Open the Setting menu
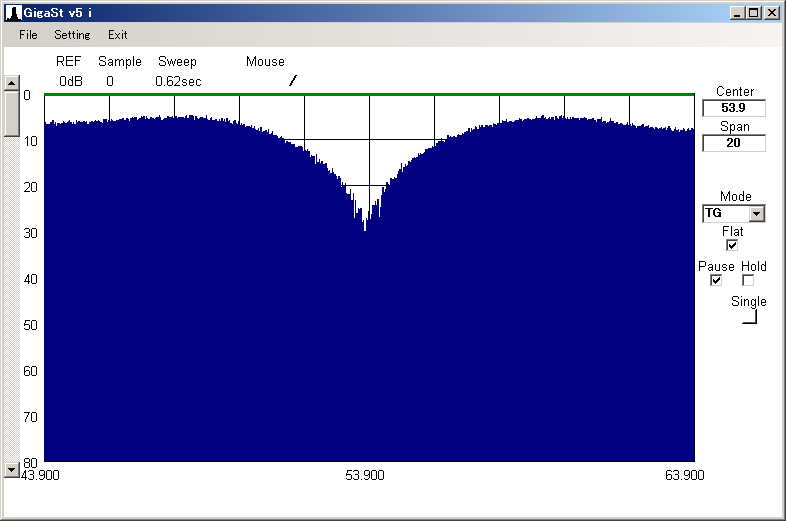Viewport: 786px width, 521px height. coord(72,35)
